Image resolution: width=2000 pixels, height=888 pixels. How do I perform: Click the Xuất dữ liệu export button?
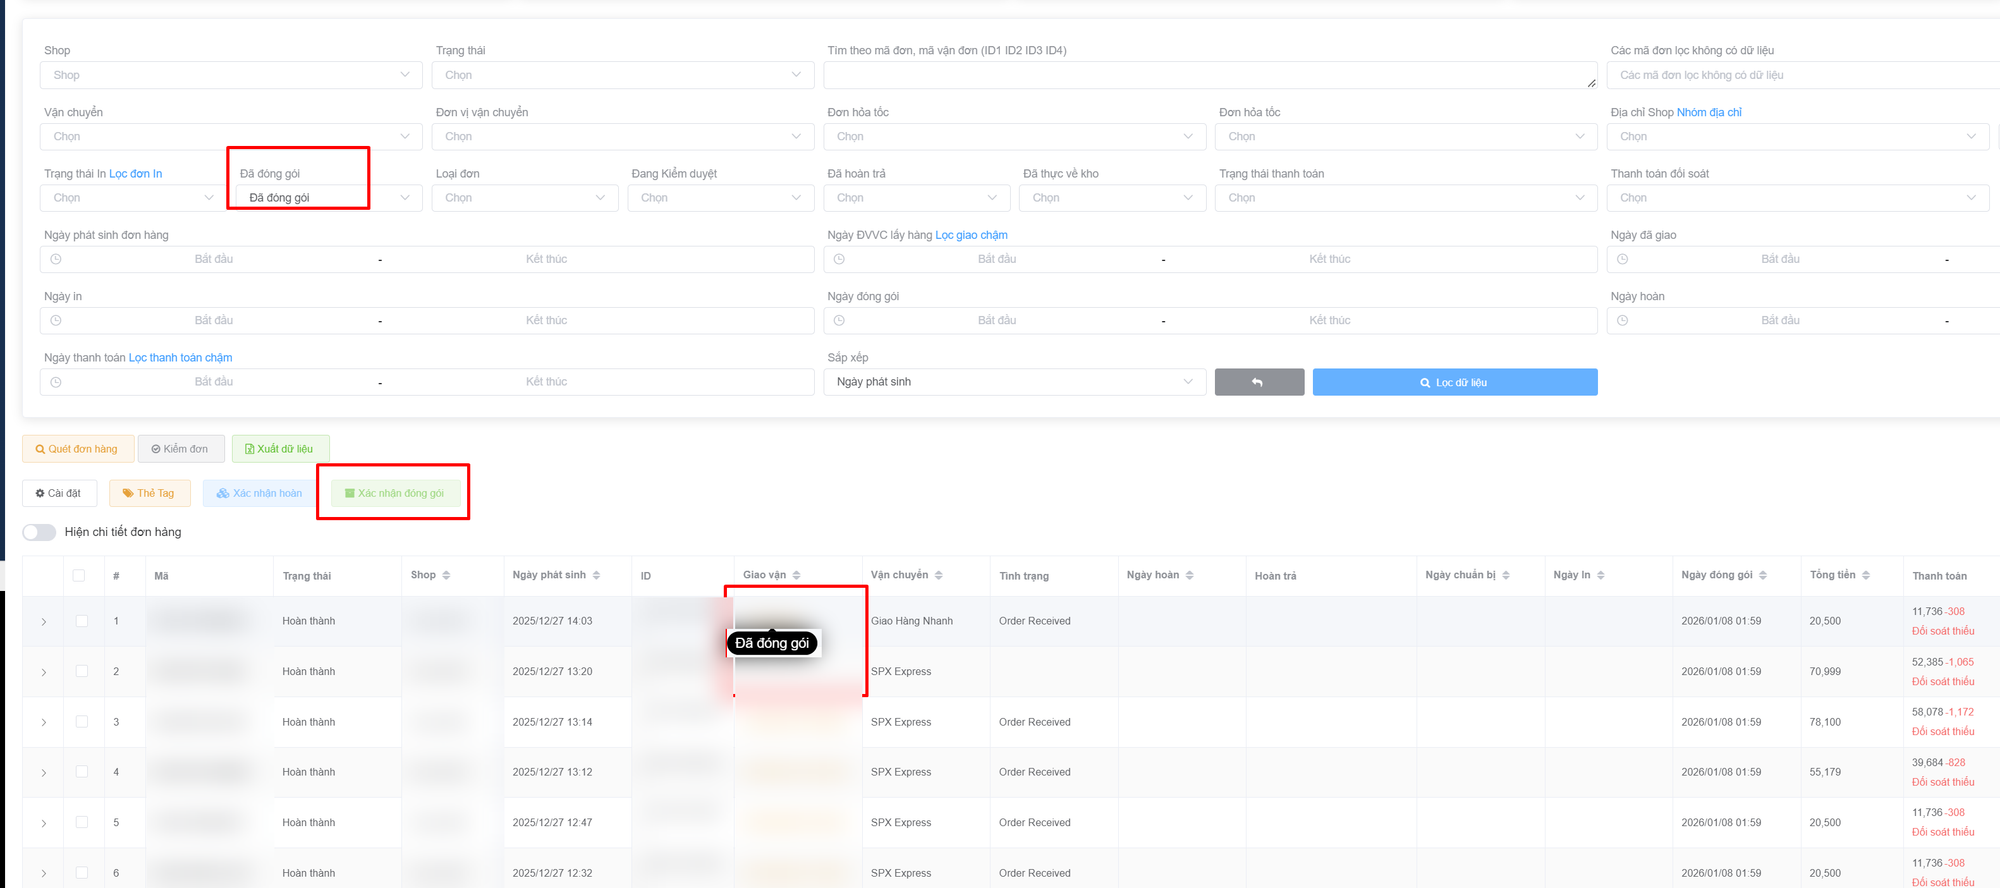[x=280, y=449]
